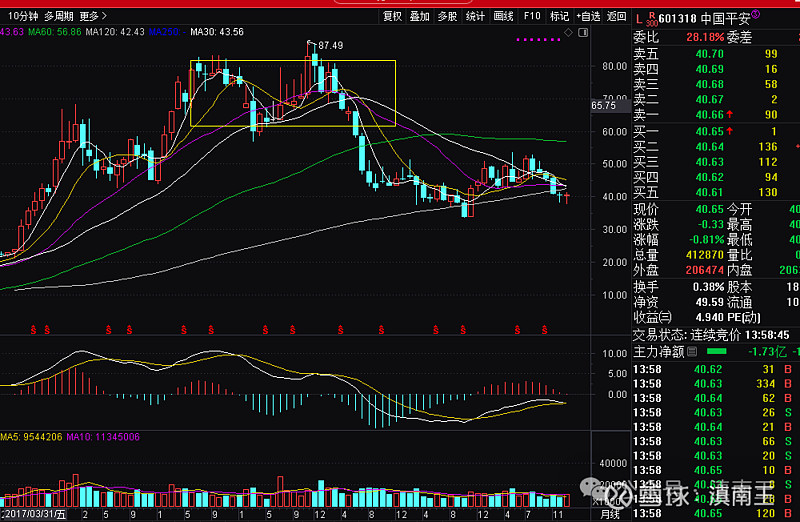Click the 87.49 high price marker

pyautogui.click(x=330, y=45)
